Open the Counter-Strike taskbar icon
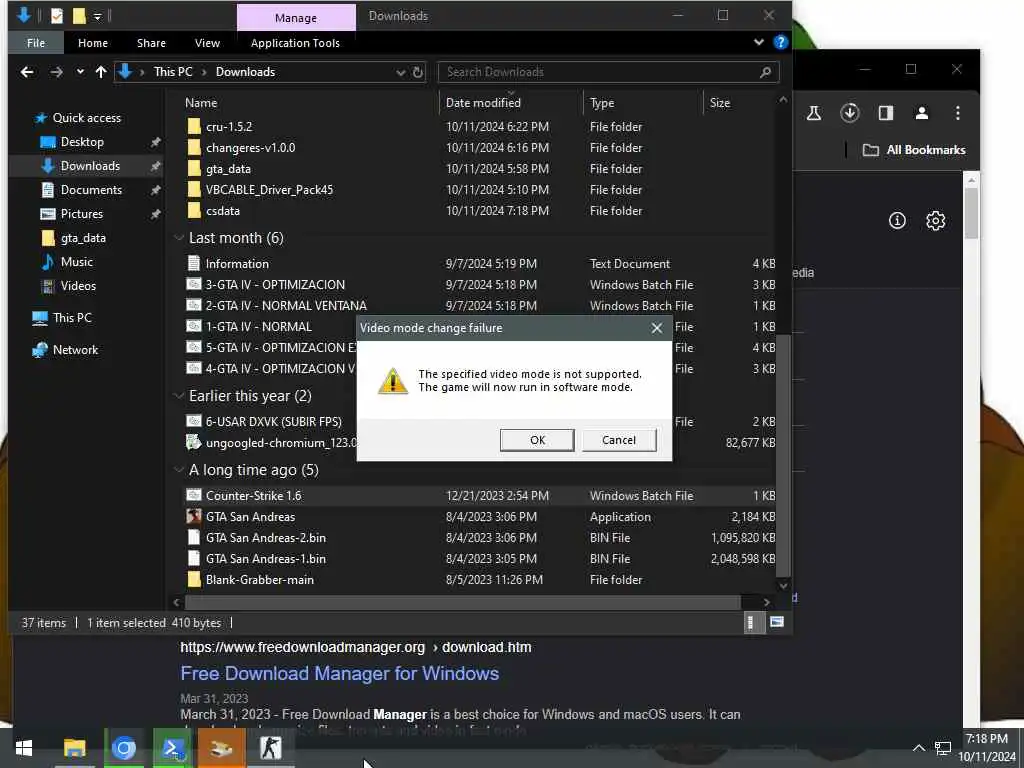The height and width of the screenshot is (768, 1024). point(270,748)
